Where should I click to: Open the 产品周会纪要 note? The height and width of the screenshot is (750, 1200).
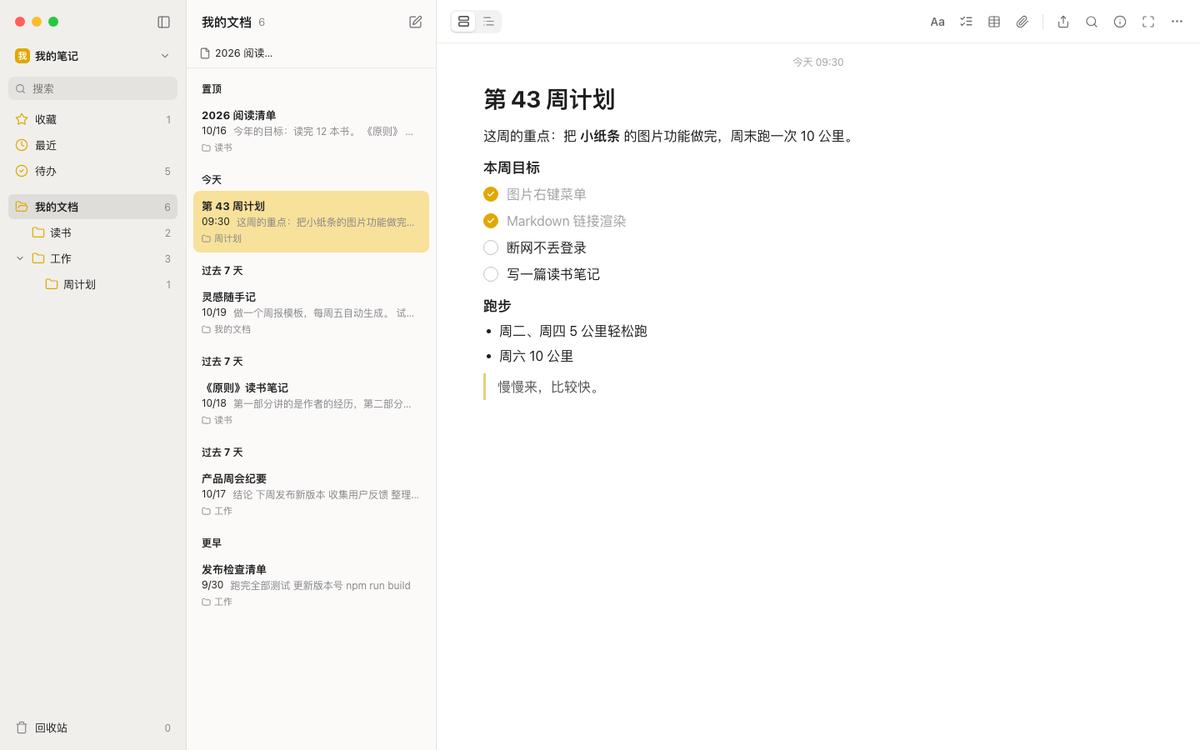pos(311,494)
